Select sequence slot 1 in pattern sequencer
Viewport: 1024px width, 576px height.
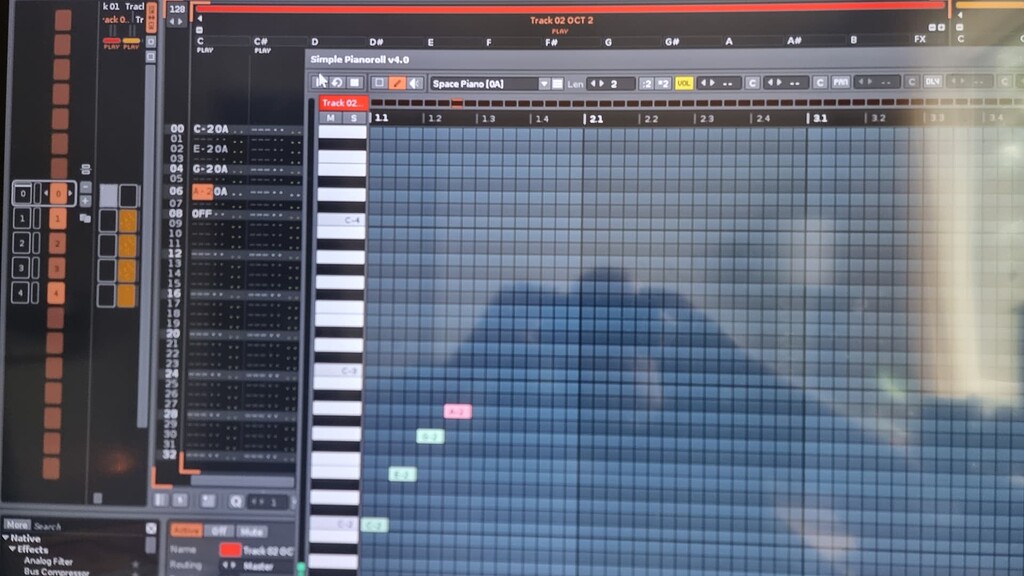22,218
